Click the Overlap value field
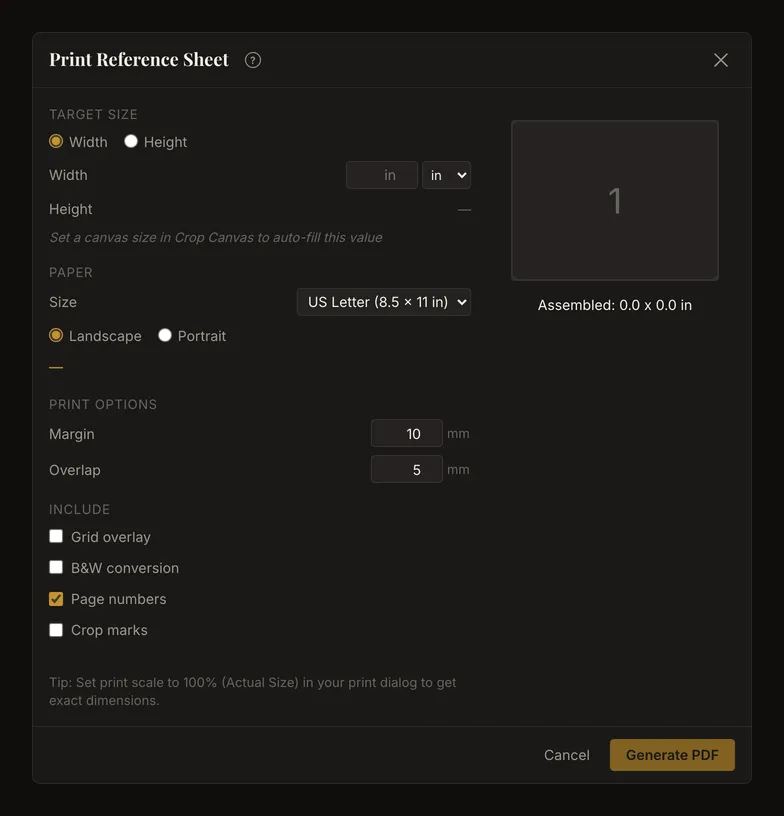This screenshot has height=816, width=784. coord(407,469)
